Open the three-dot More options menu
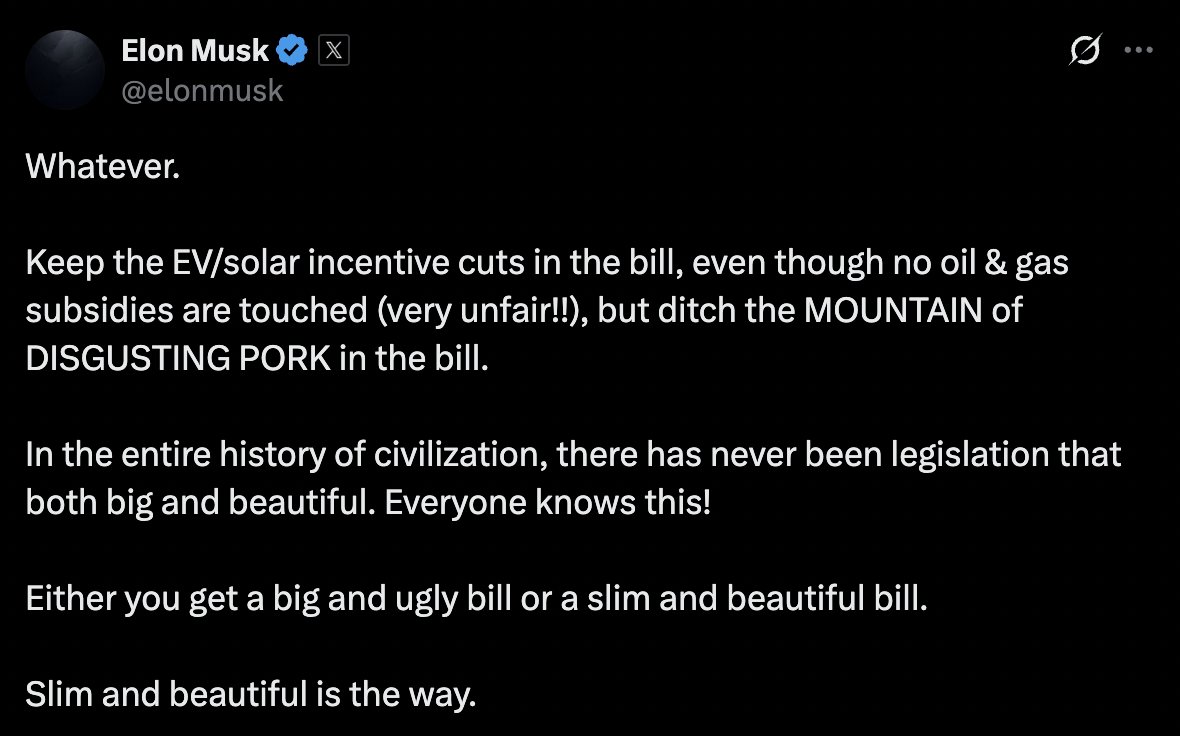 click(x=1139, y=52)
